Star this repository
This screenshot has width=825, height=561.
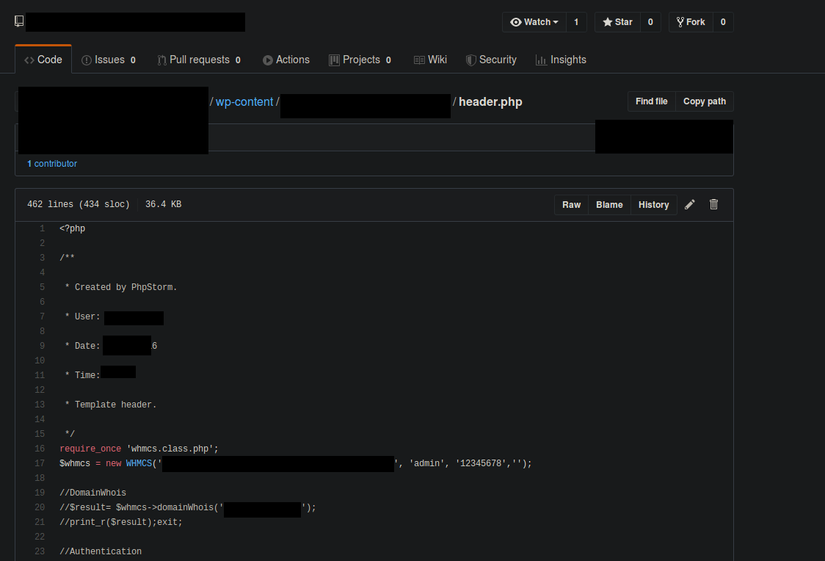click(x=618, y=22)
